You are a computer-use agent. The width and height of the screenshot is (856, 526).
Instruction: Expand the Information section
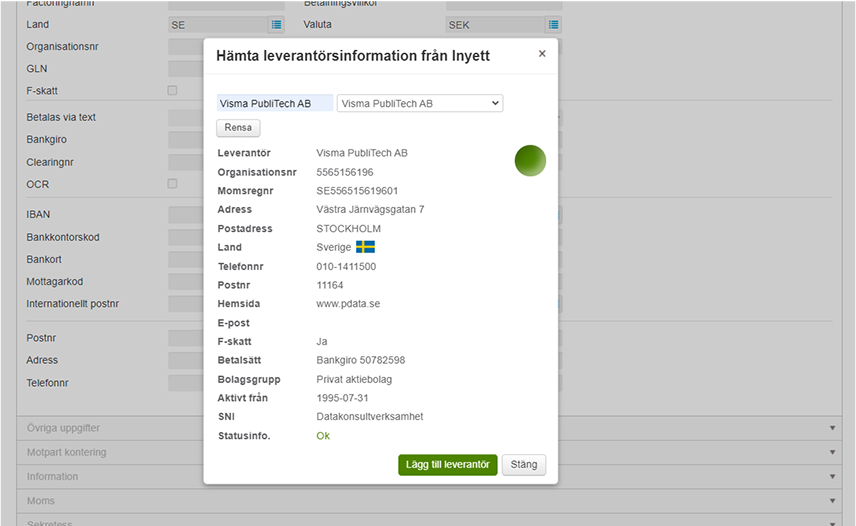(429, 476)
